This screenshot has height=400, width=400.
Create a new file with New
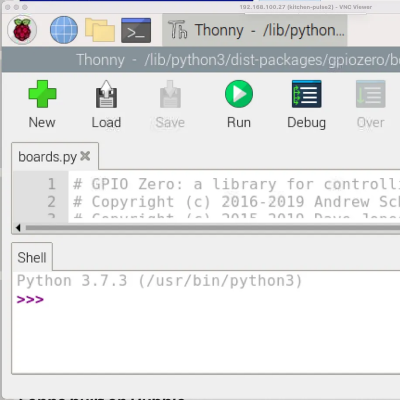(x=42, y=104)
